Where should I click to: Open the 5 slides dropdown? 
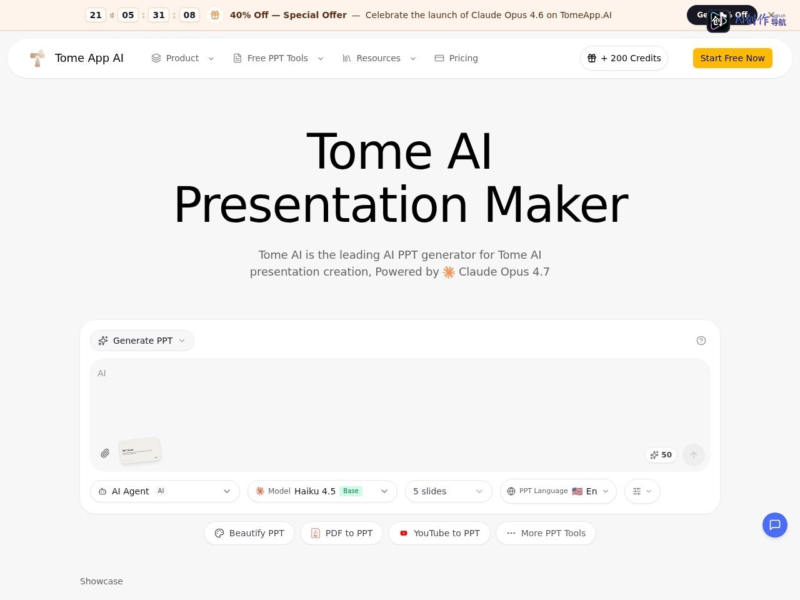(x=448, y=491)
